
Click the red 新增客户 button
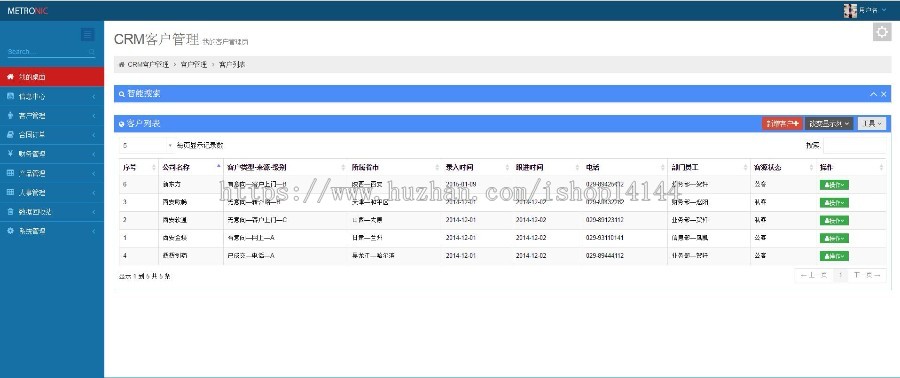[x=782, y=123]
